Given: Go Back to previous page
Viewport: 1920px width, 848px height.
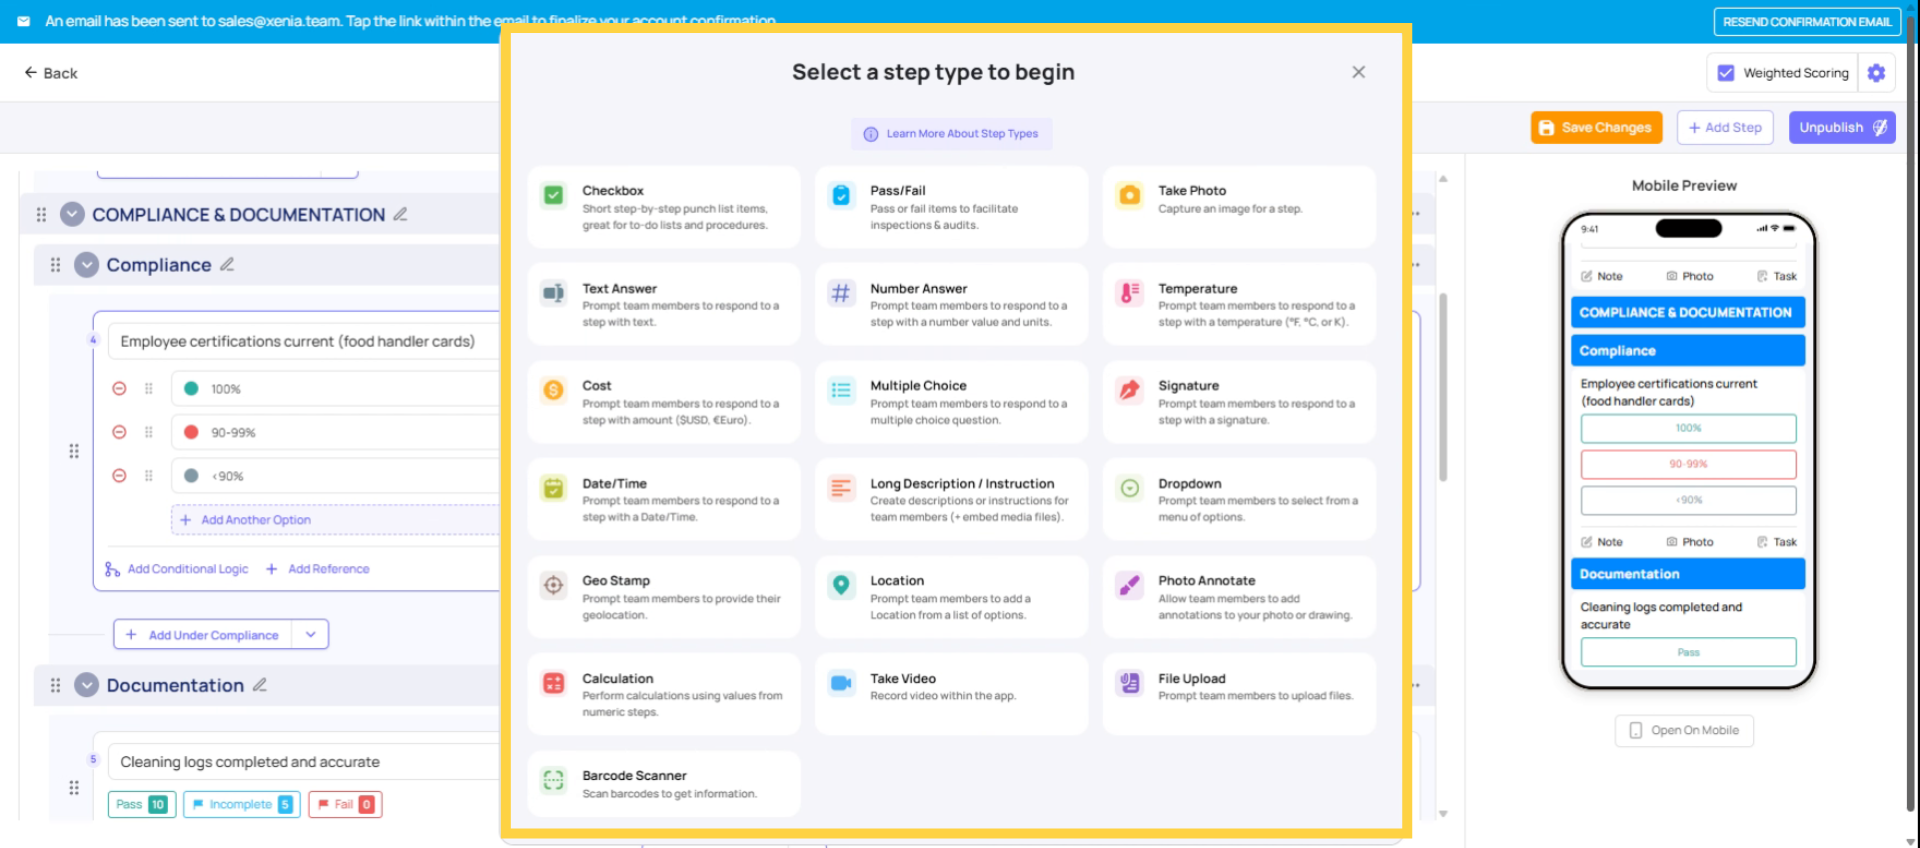Looking at the screenshot, I should coord(51,73).
